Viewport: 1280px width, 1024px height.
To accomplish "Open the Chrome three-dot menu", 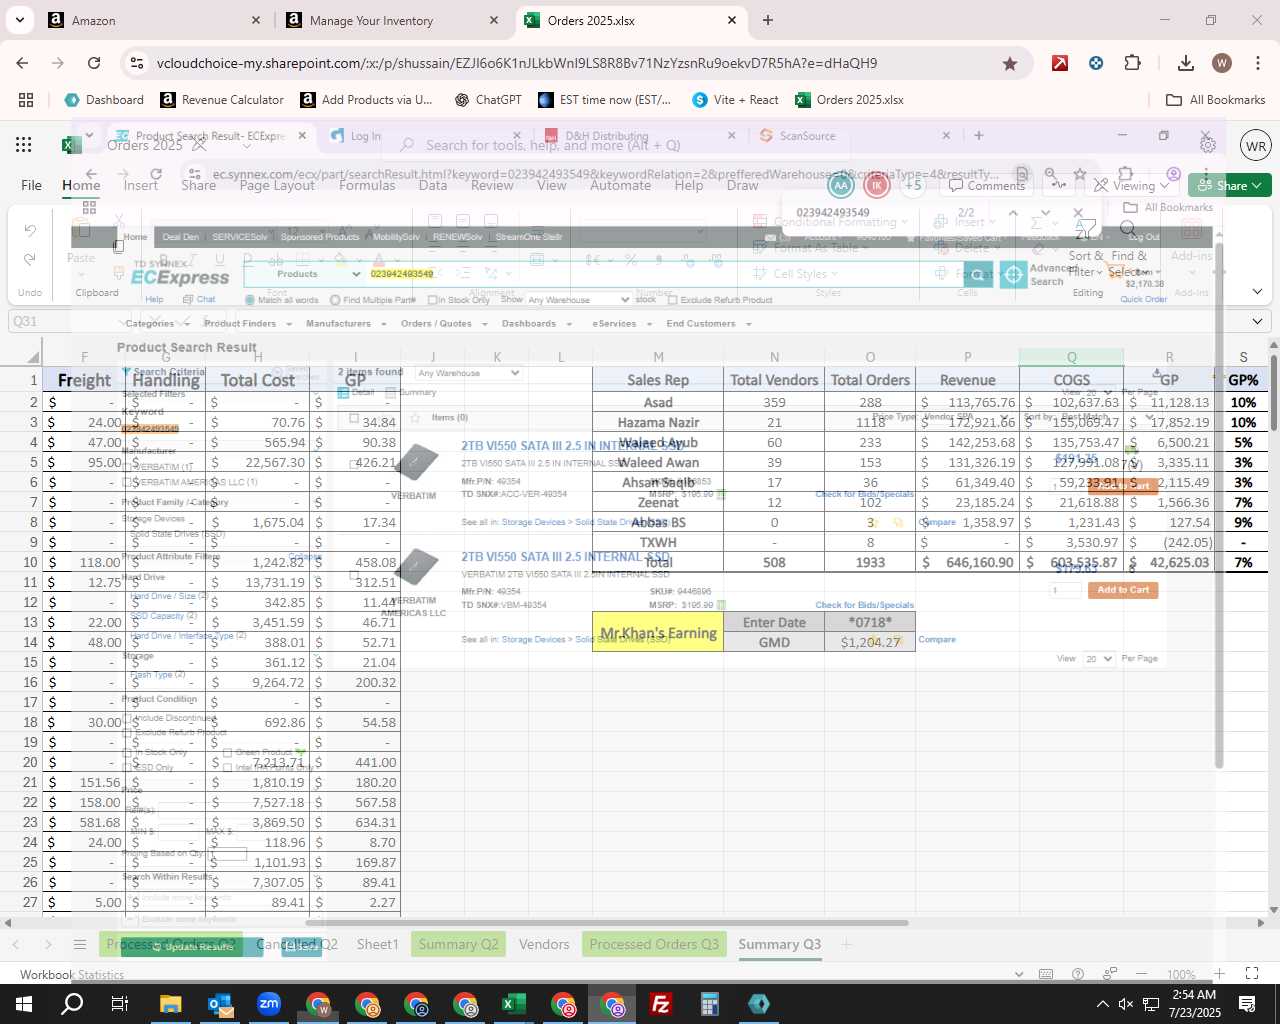I will click(1258, 63).
